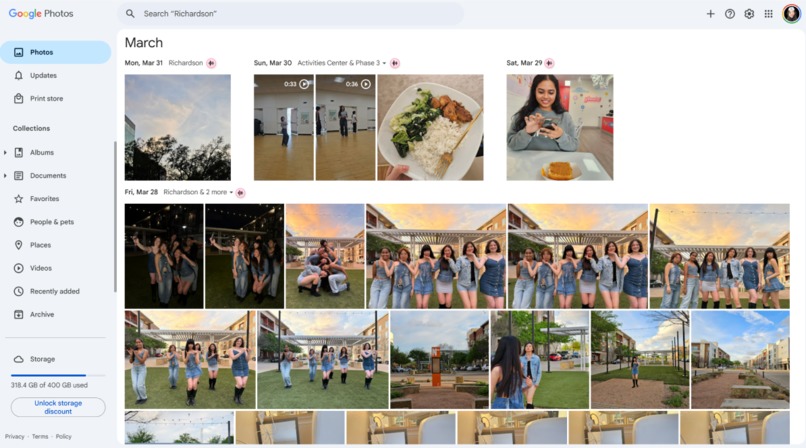Play the 0:33 video thumbnail
The height and width of the screenshot is (448, 806).
tap(284, 127)
